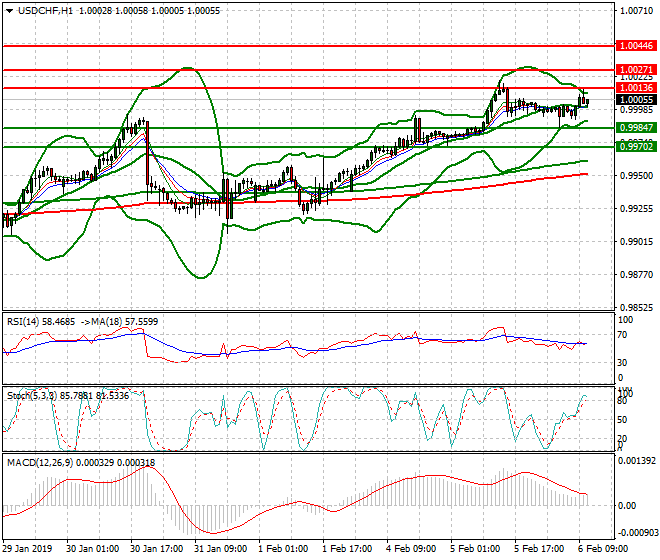Select the 0.99702 green support price label
The height and width of the screenshot is (560, 660).
636,147
